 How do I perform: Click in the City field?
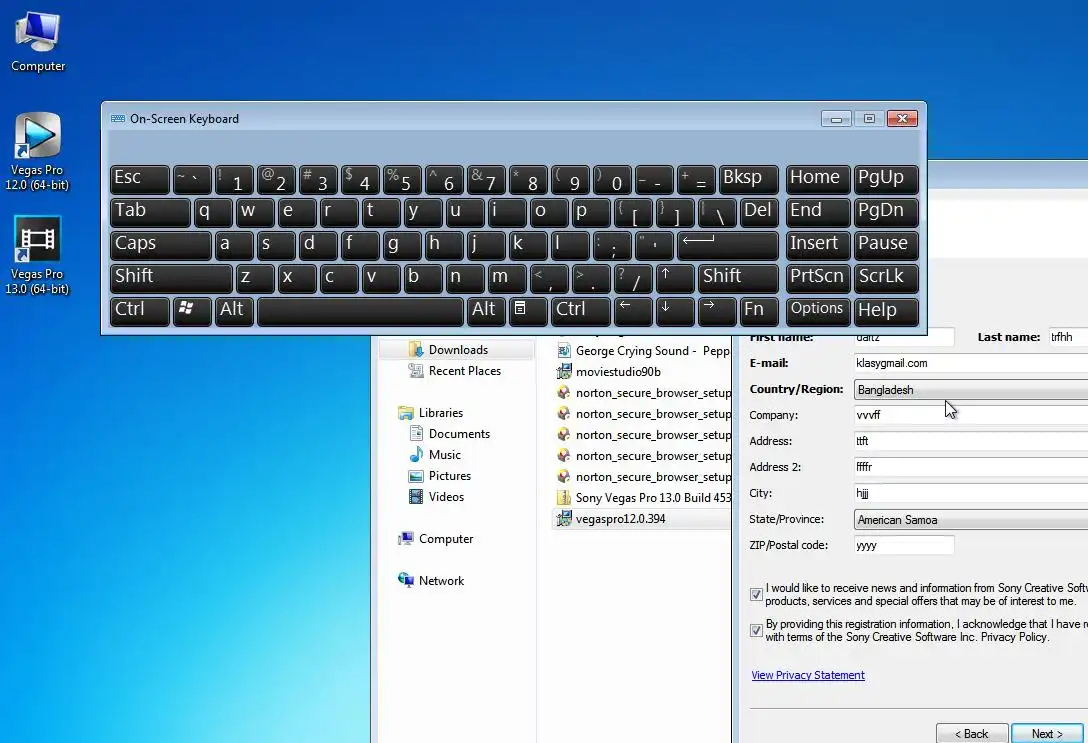(x=971, y=493)
